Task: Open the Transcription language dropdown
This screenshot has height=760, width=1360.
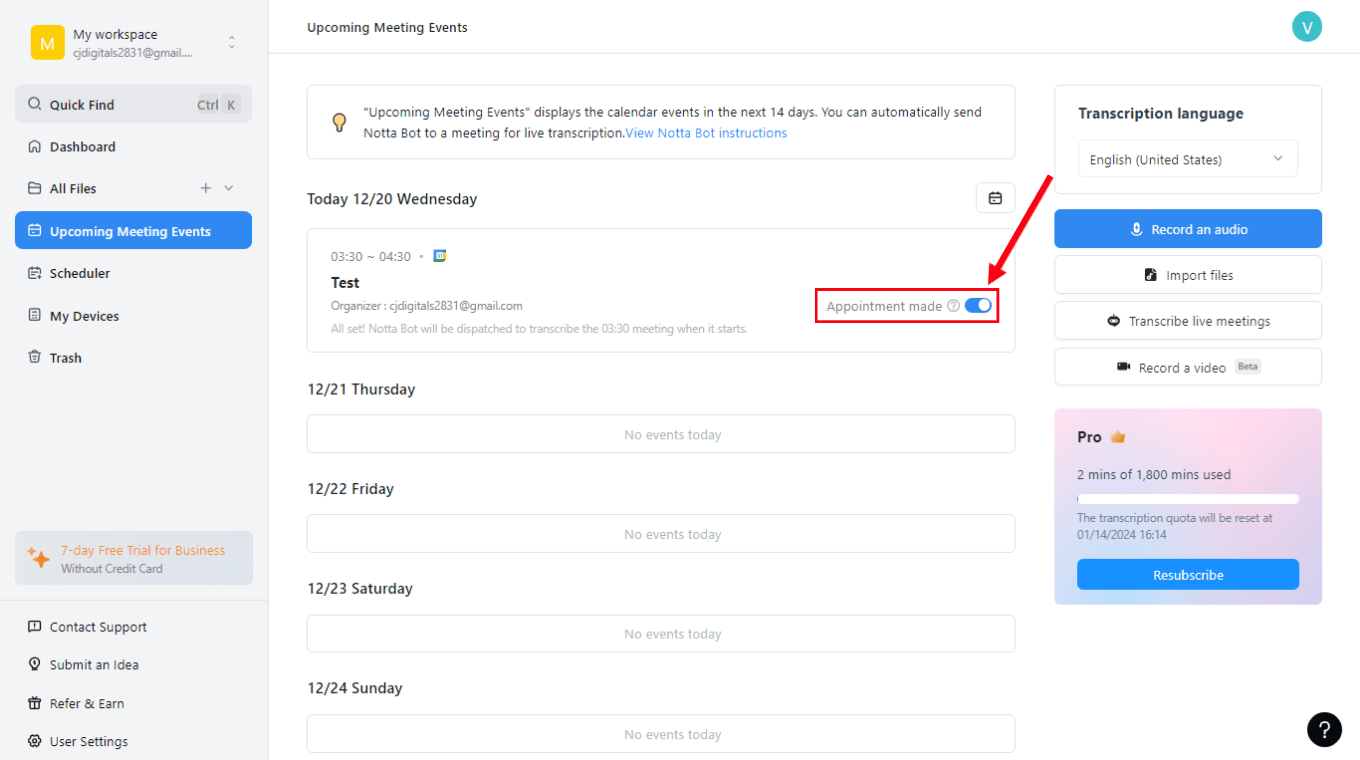Action: [x=1188, y=159]
